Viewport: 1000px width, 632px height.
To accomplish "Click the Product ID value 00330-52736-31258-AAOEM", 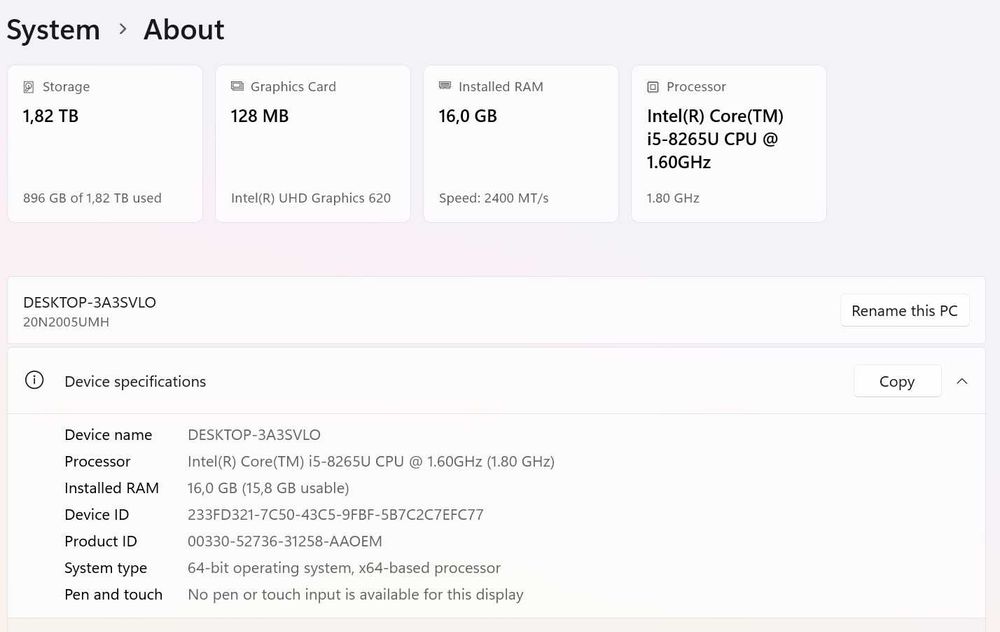I will (x=285, y=541).
